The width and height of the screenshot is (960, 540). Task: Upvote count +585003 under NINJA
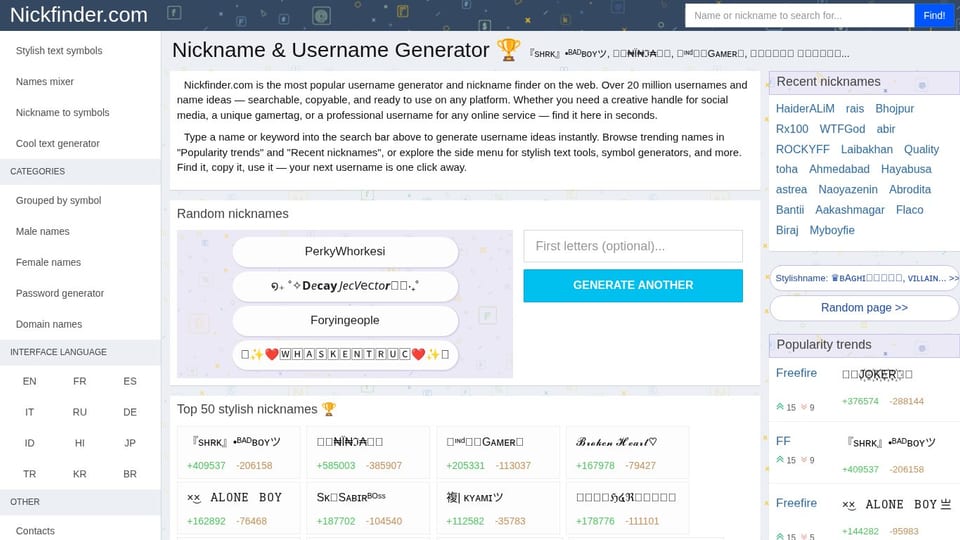(336, 465)
